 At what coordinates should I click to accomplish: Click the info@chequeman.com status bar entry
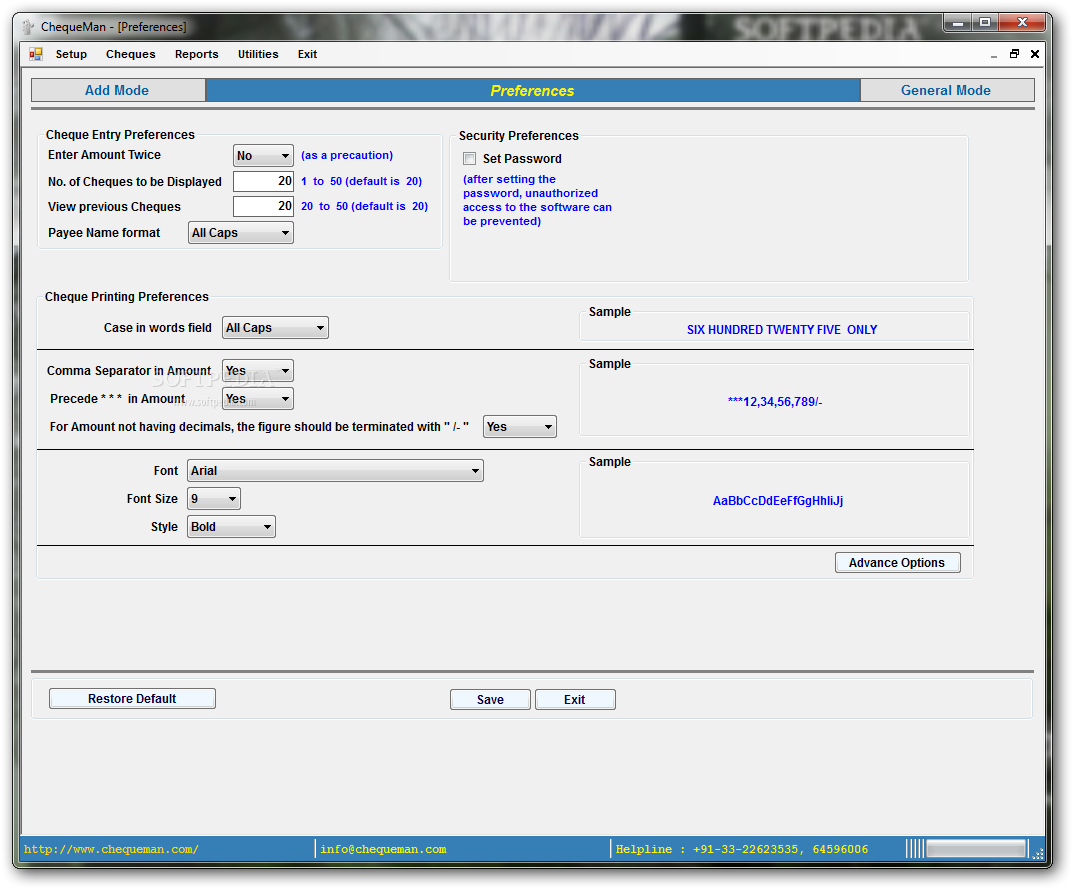(x=383, y=849)
